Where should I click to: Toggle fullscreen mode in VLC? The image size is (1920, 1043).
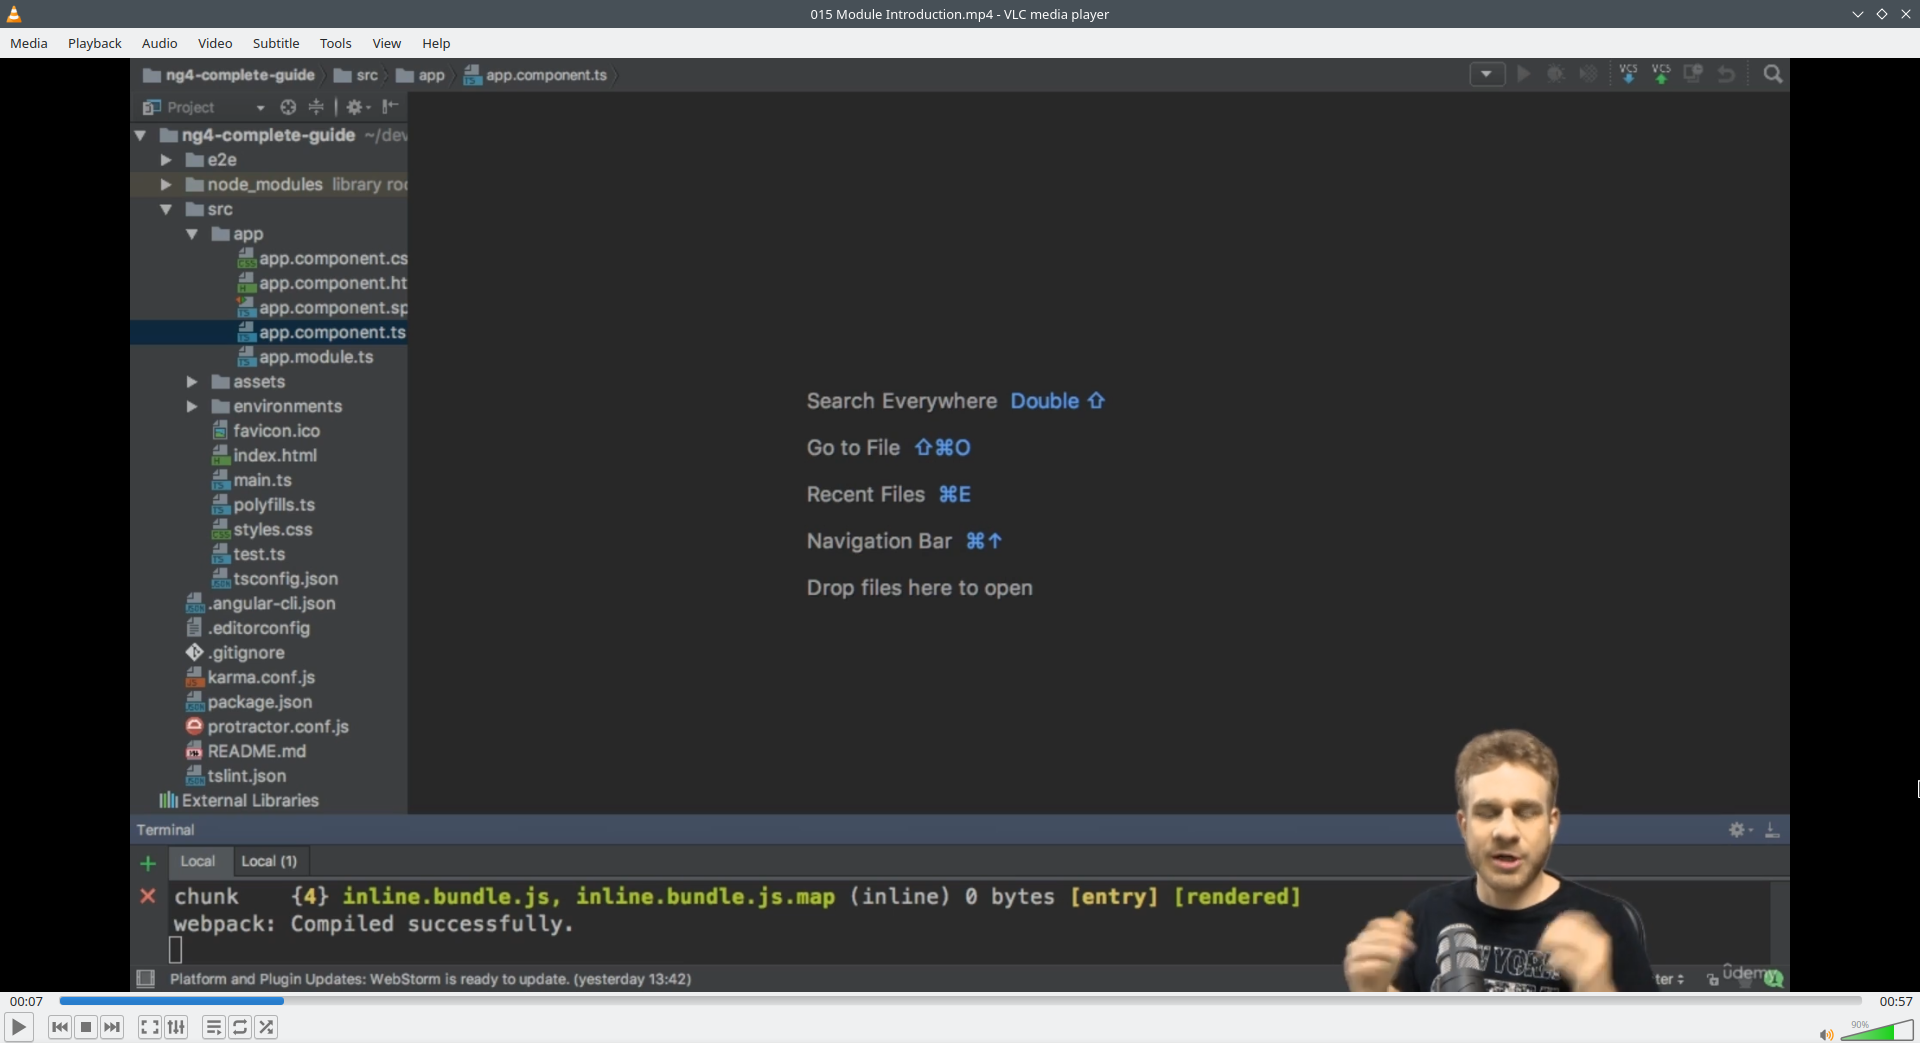click(148, 1027)
